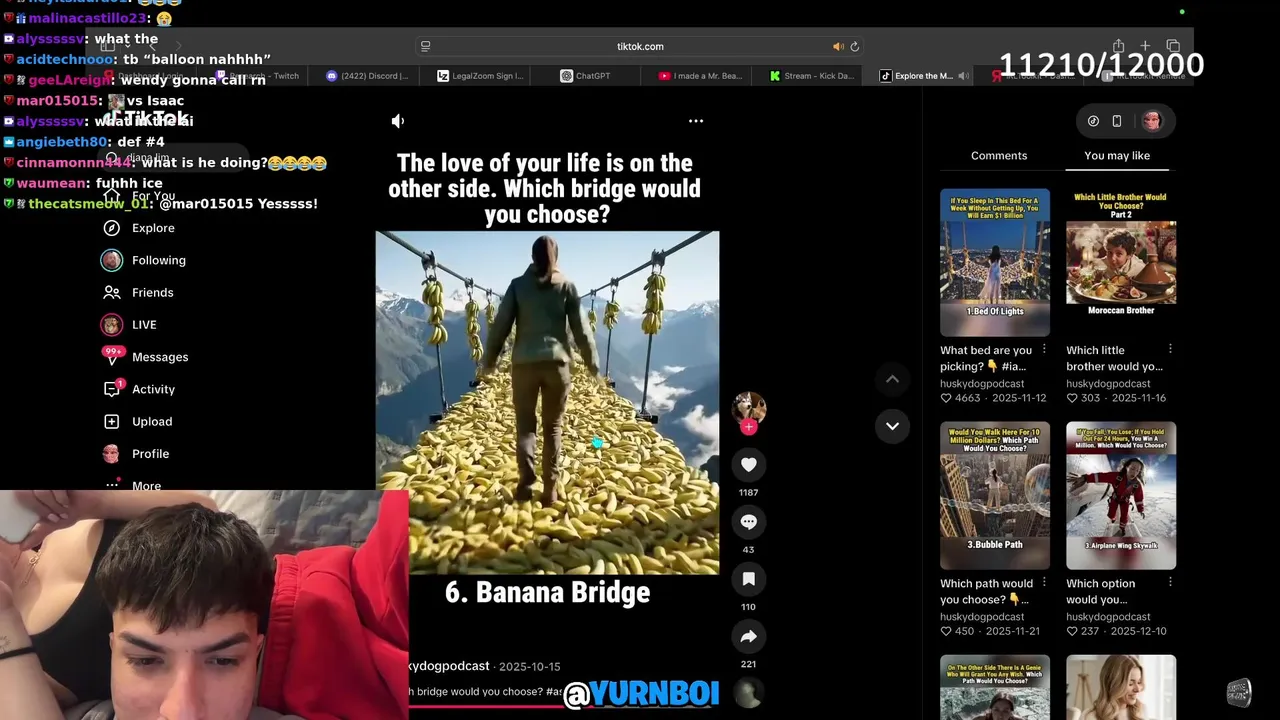This screenshot has height=720, width=1280.
Task: Show the Safari tab overview
Action: coord(1173,46)
